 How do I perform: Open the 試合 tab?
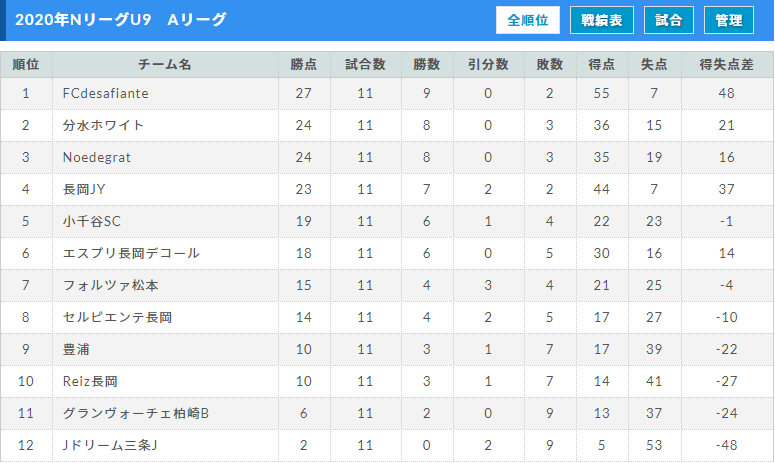[668, 20]
